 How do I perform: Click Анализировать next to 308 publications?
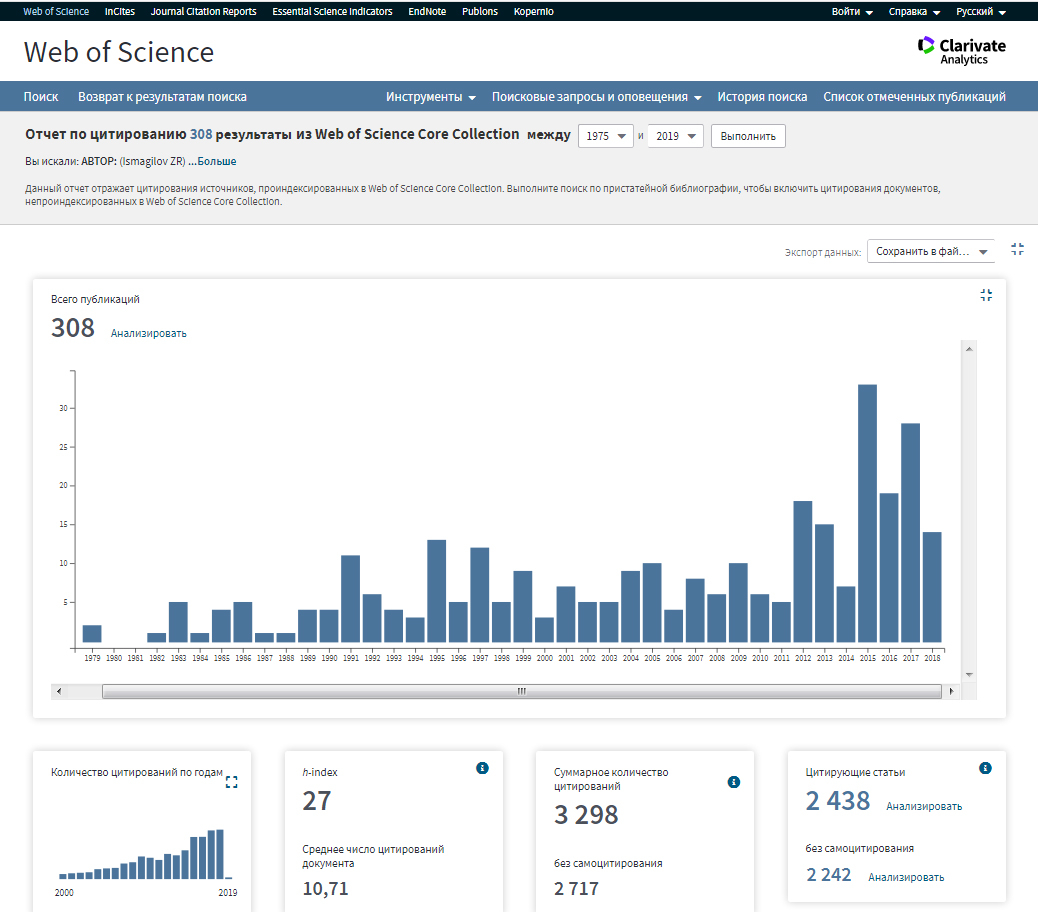(148, 334)
